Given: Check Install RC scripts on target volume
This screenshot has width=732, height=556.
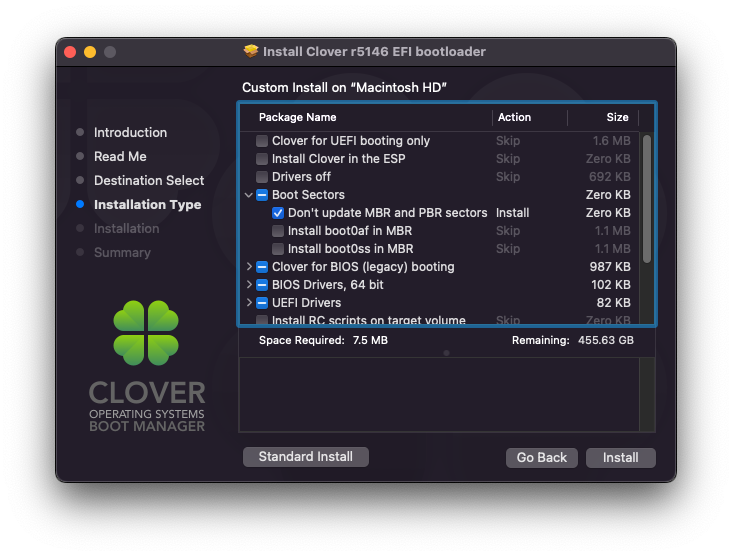Looking at the screenshot, I should [x=262, y=320].
